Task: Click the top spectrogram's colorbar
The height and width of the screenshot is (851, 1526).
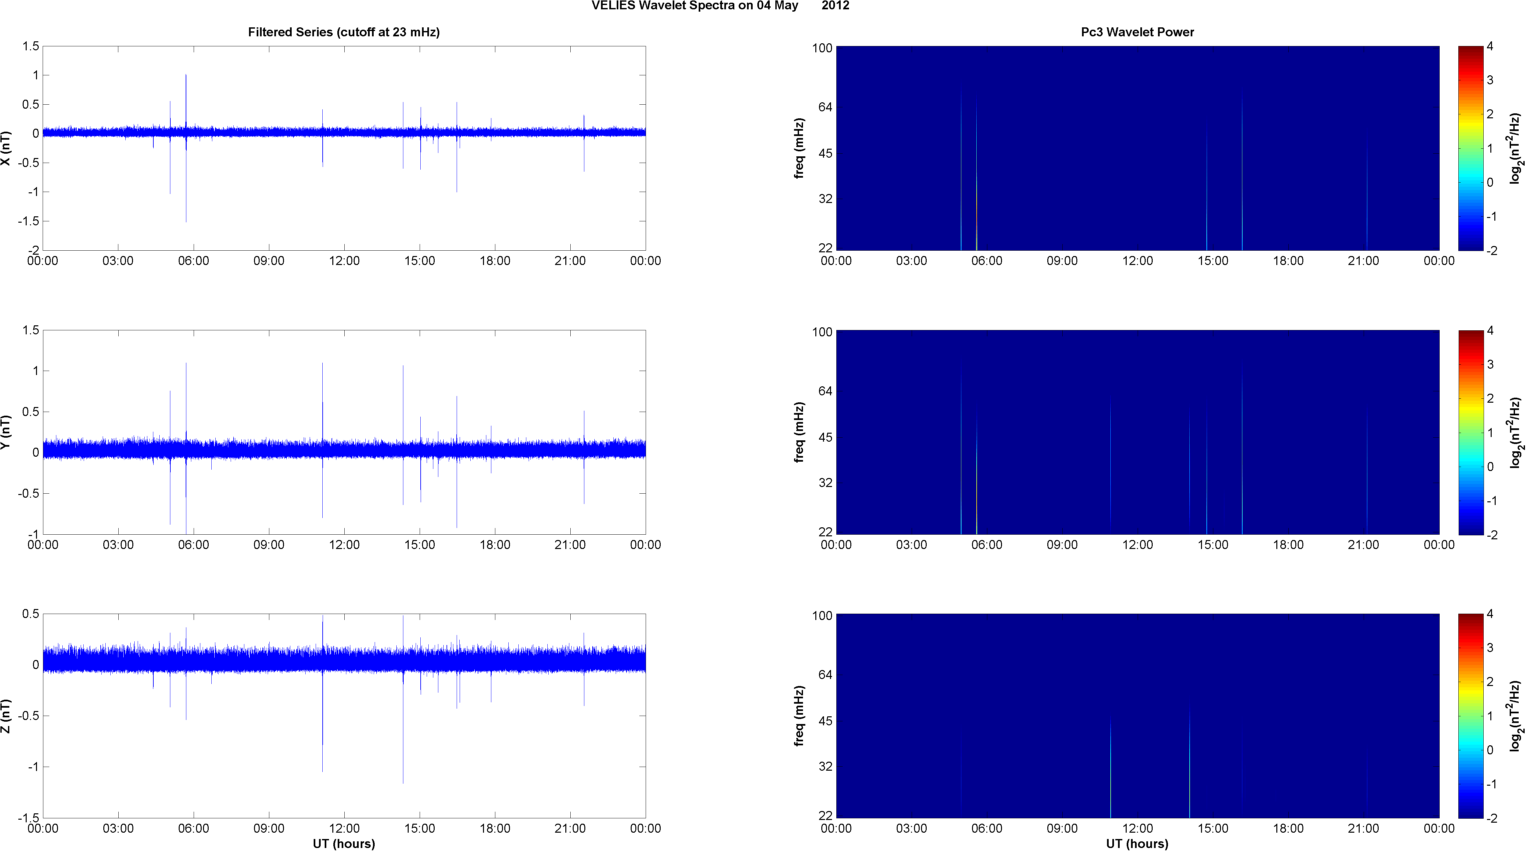Action: point(1470,148)
